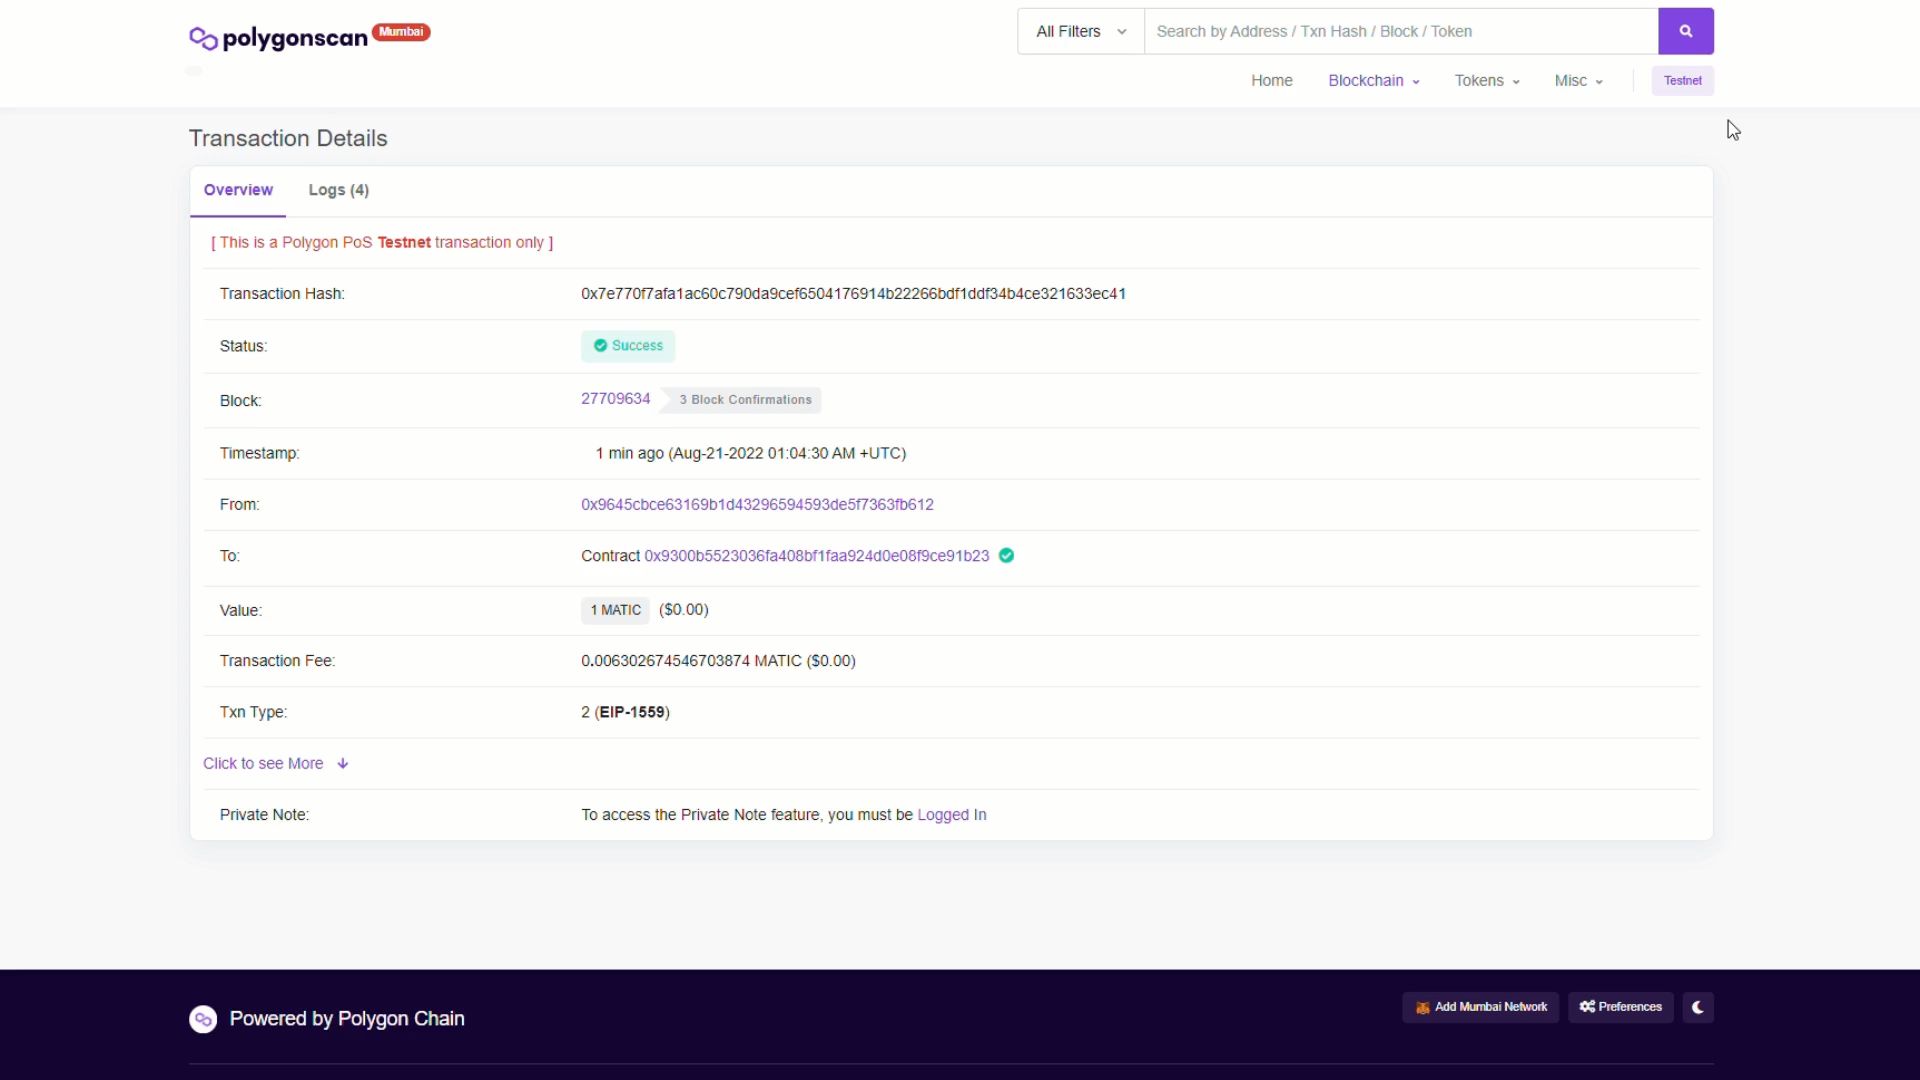Screen dimensions: 1920x1080
Task: Click the Polygon Chain footer logo icon
Action: (x=203, y=1019)
